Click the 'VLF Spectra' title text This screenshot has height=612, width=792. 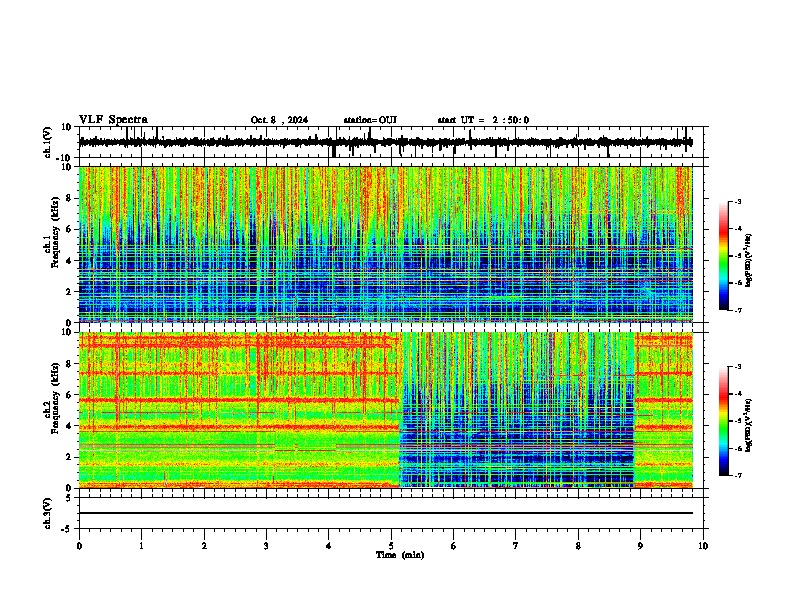(x=113, y=120)
